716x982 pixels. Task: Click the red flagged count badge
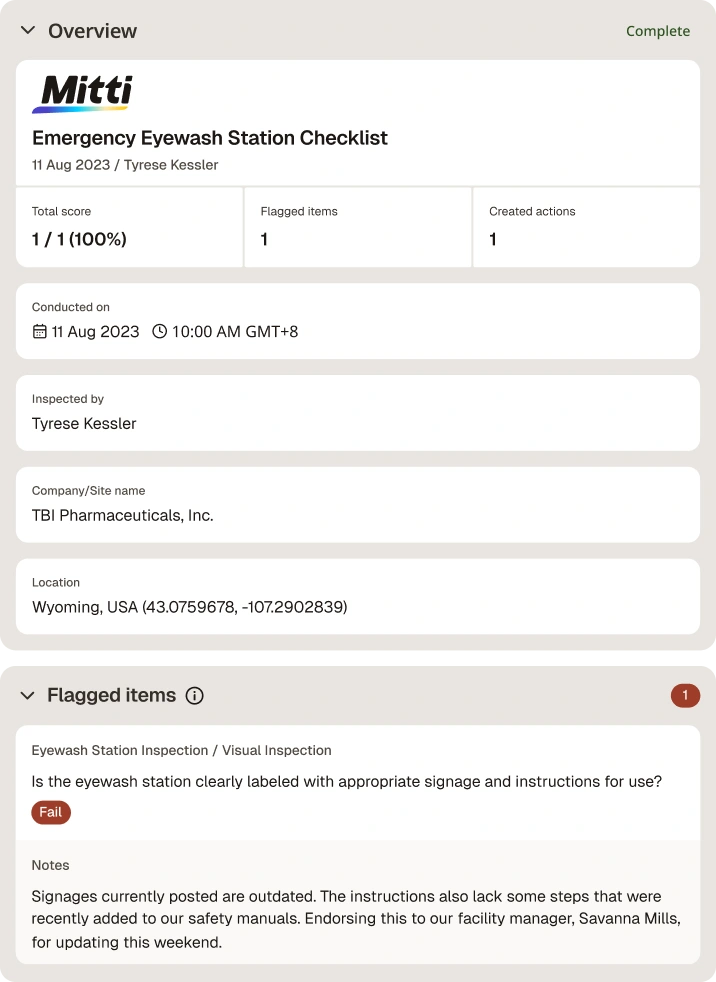[x=685, y=695]
